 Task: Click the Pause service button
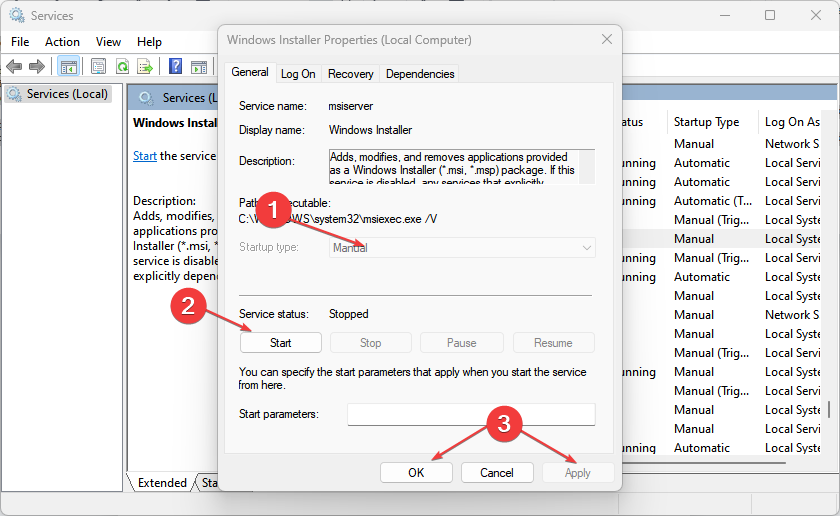pos(462,343)
